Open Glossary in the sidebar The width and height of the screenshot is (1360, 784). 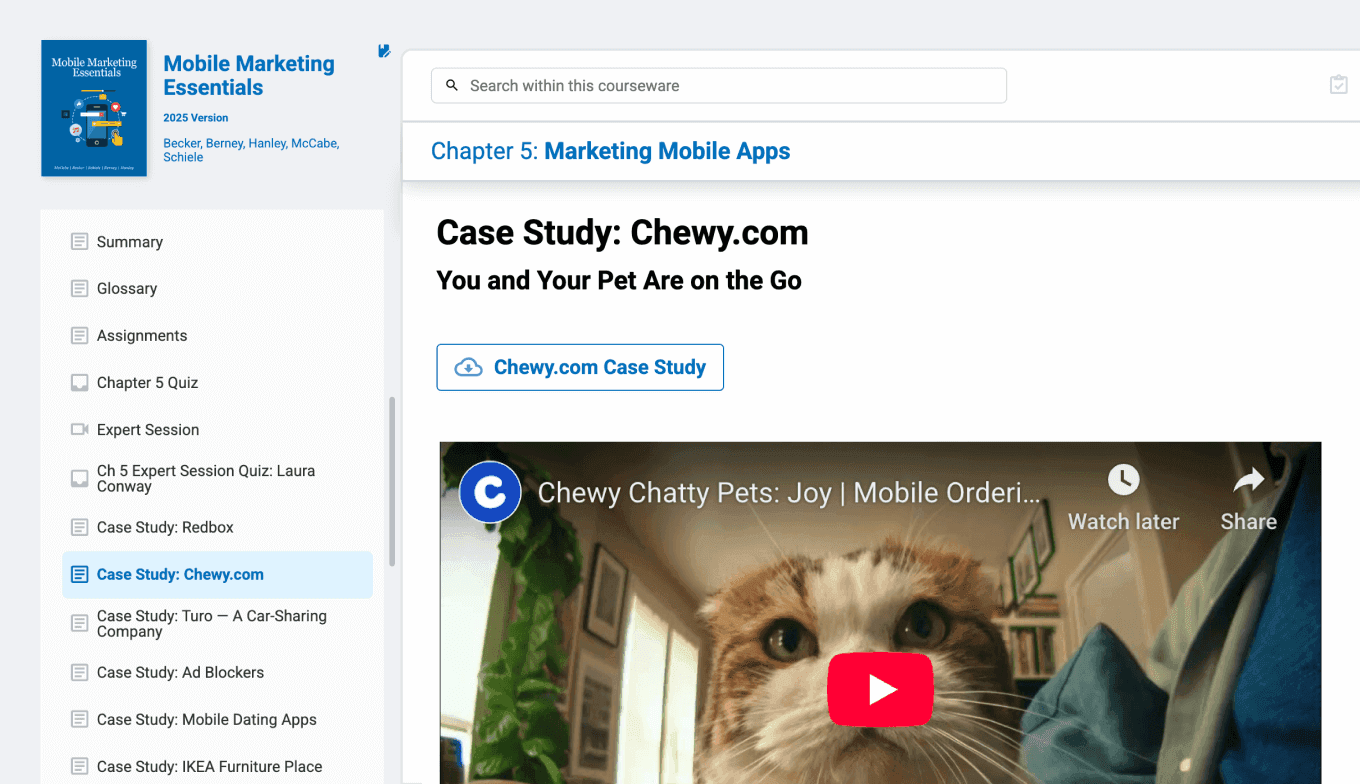click(127, 289)
